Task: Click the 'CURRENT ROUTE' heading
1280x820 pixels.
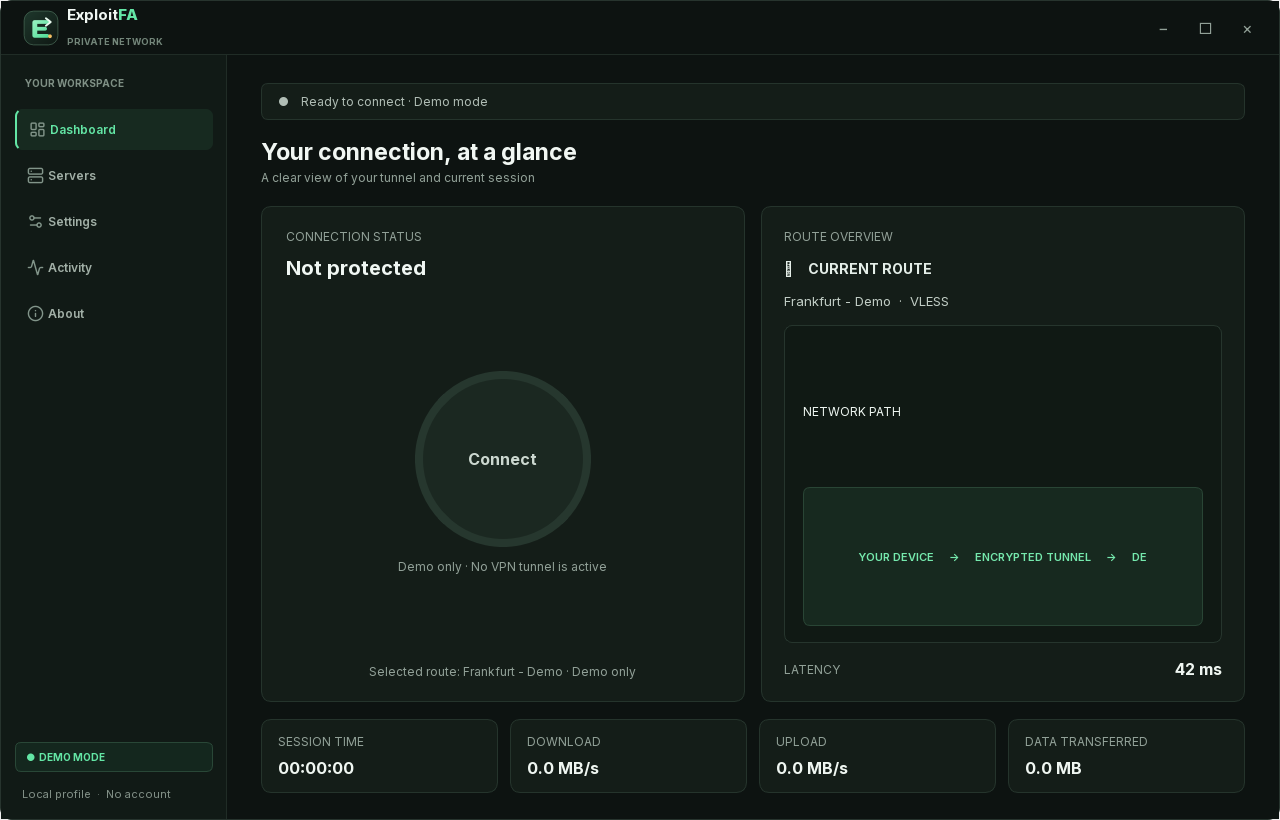Action: point(870,269)
